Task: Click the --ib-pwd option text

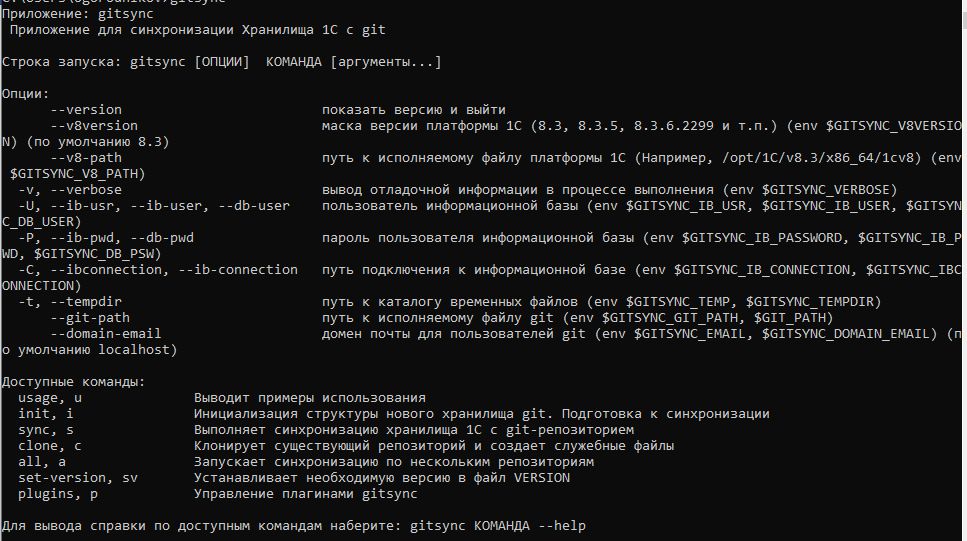Action: click(x=82, y=238)
